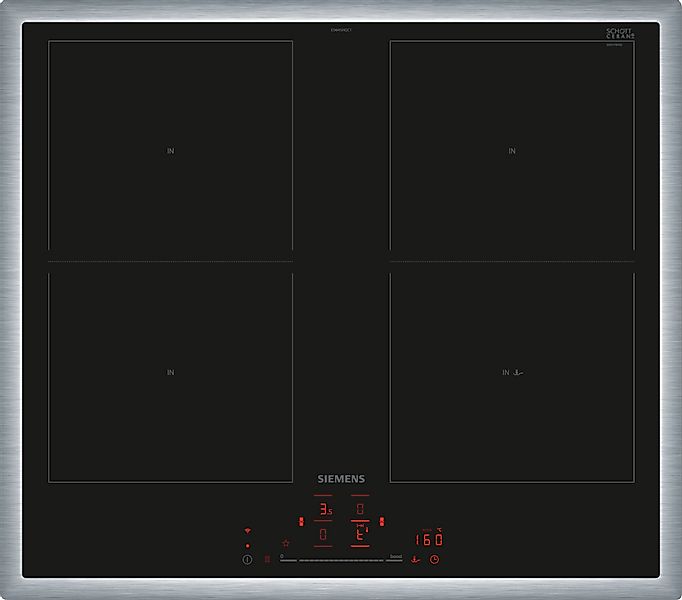This screenshot has width=682, height=600.
Task: Select the highlighted front-right zone display
Action: [359, 535]
